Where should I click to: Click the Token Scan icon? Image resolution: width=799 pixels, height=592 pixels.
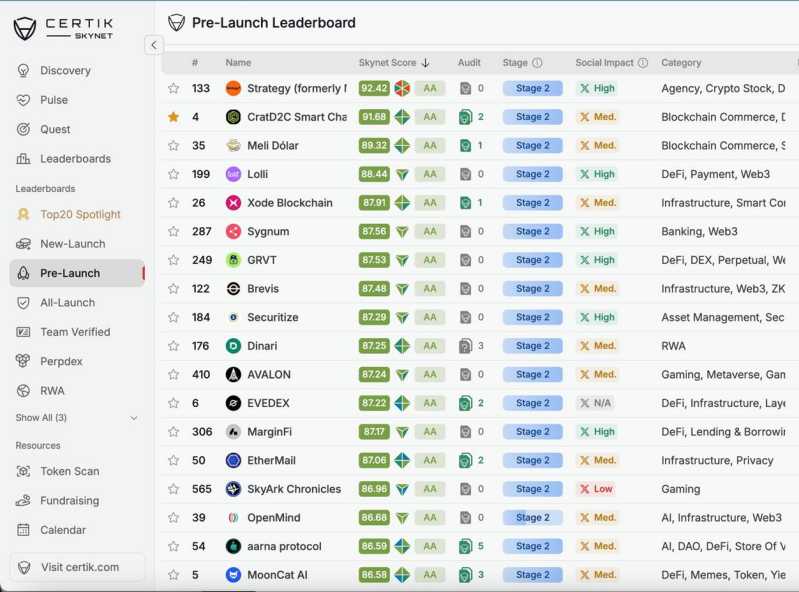[23, 471]
